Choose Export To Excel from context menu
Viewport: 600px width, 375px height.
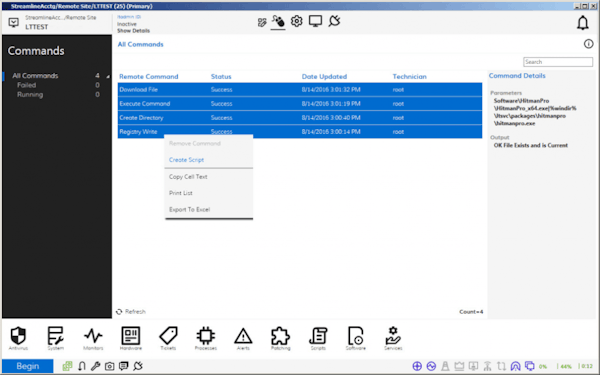[189, 210]
